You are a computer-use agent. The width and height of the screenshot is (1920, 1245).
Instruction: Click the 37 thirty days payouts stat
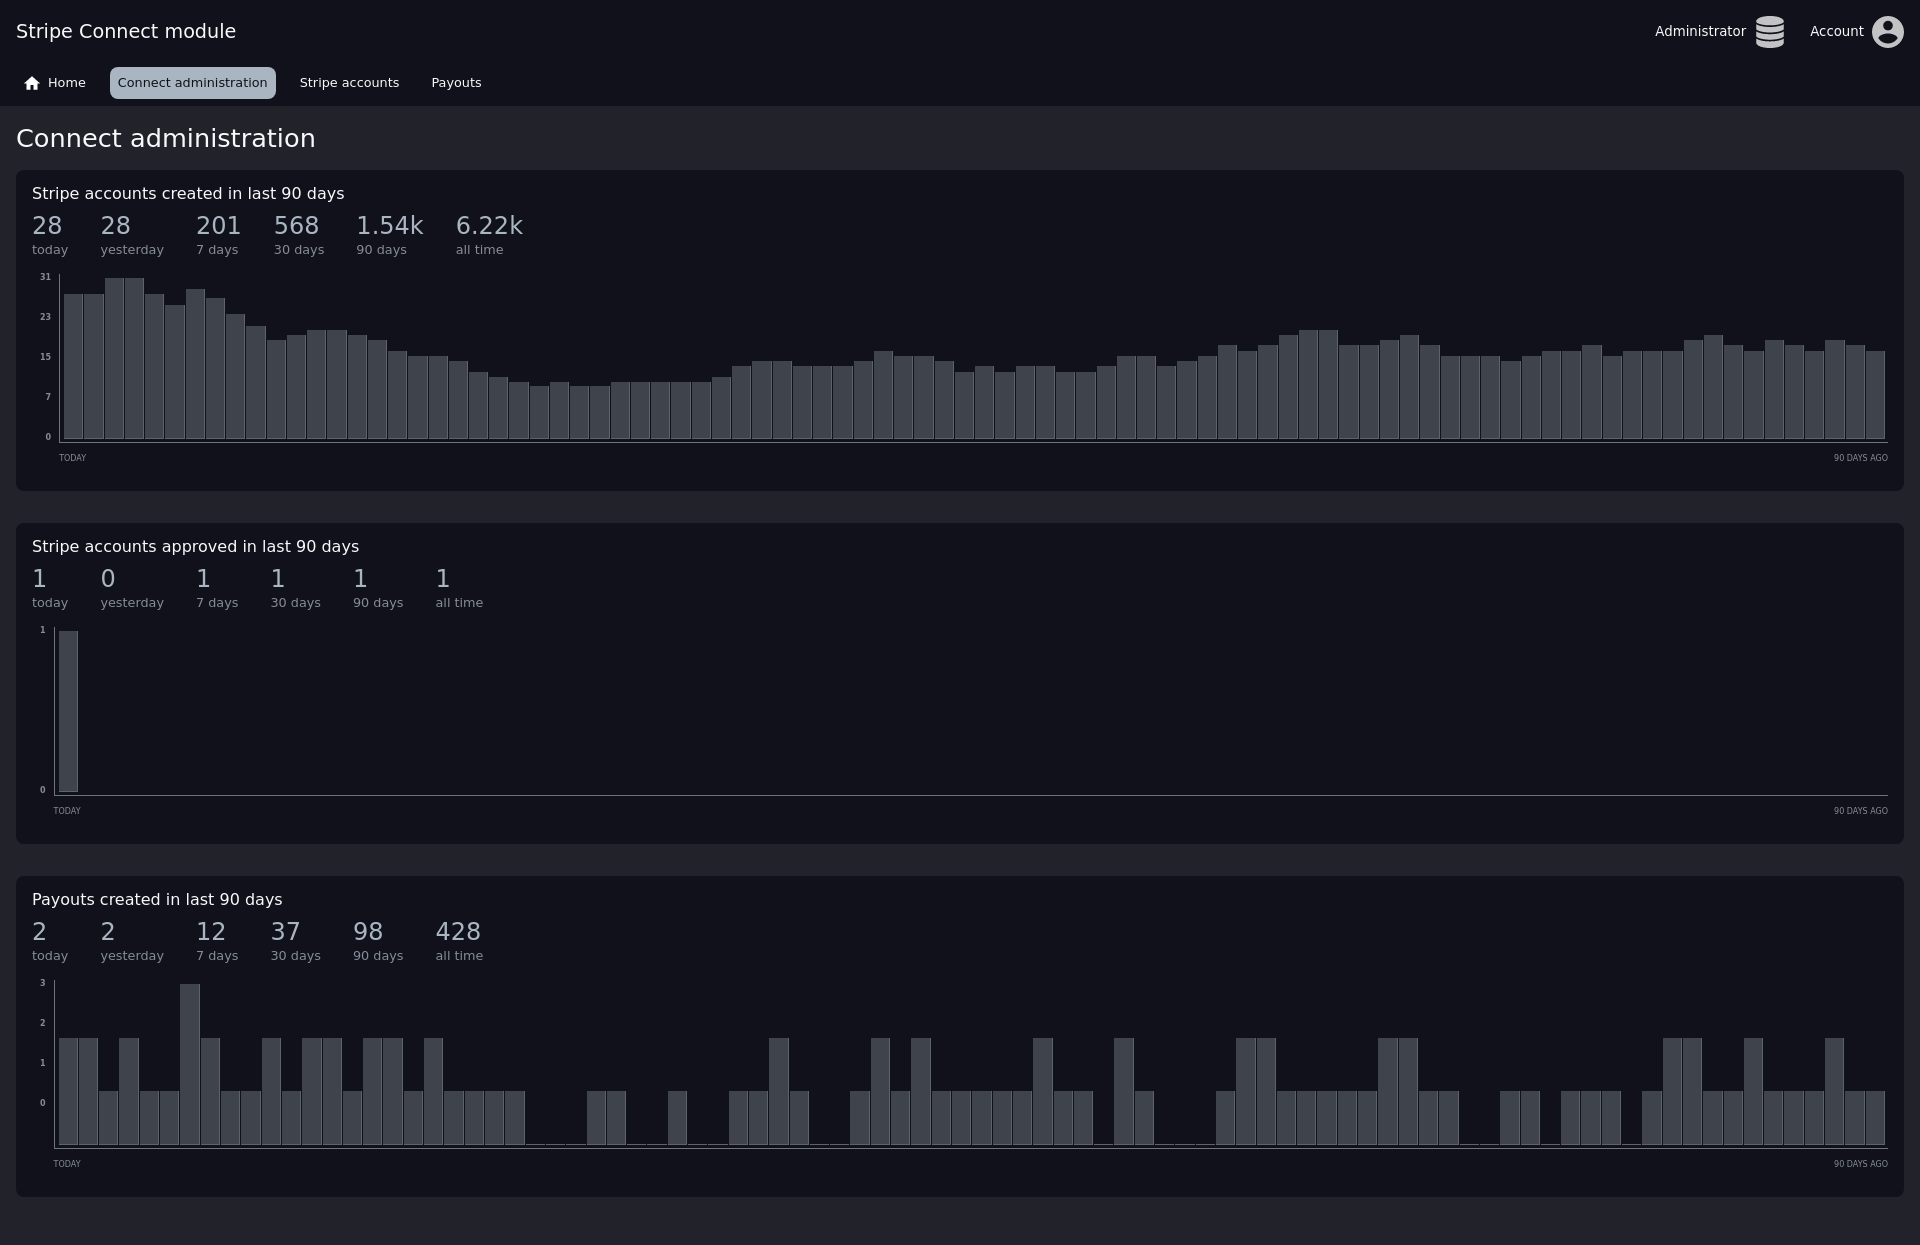(x=285, y=932)
